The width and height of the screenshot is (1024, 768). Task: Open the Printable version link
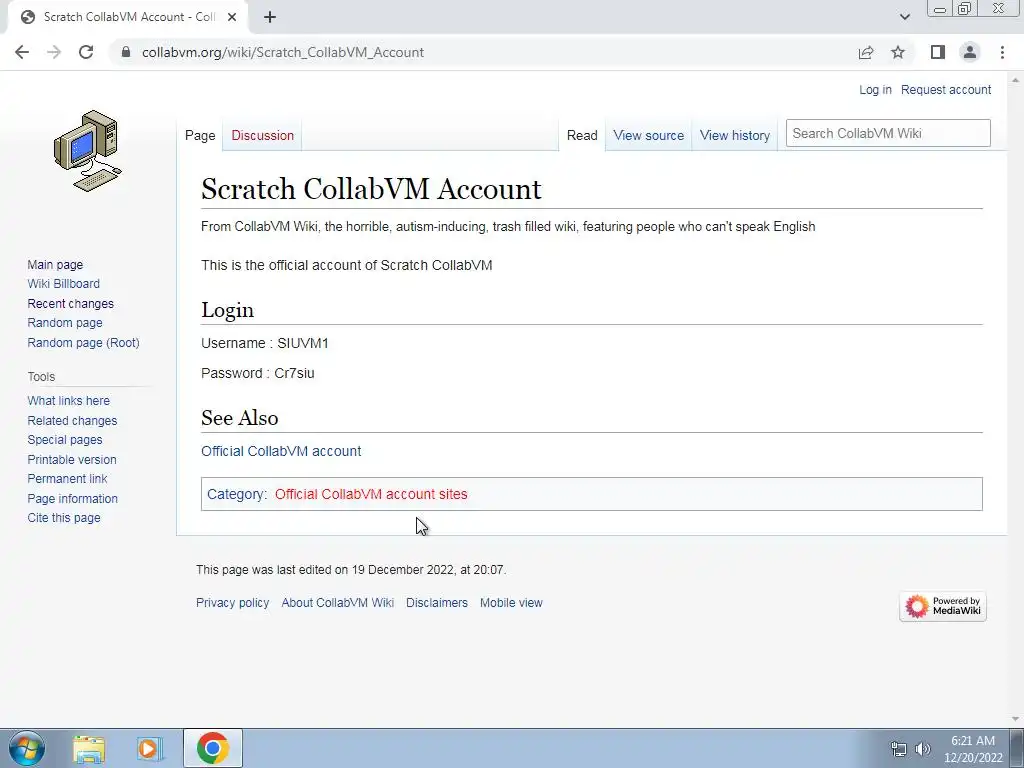click(x=72, y=459)
